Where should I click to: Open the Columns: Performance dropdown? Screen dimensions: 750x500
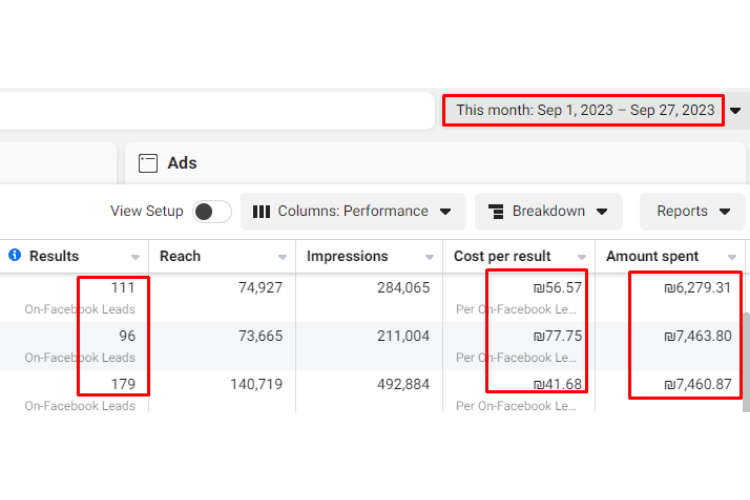pos(353,211)
